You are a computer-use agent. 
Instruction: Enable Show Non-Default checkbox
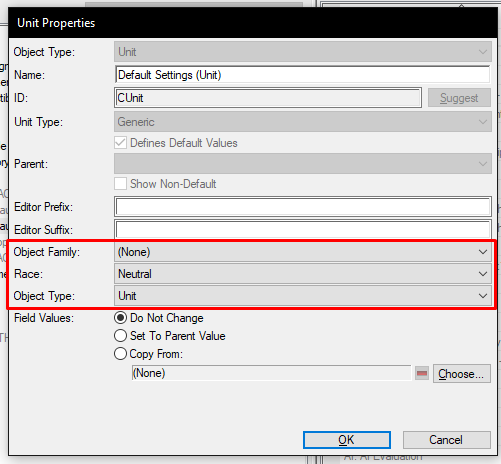click(x=120, y=184)
